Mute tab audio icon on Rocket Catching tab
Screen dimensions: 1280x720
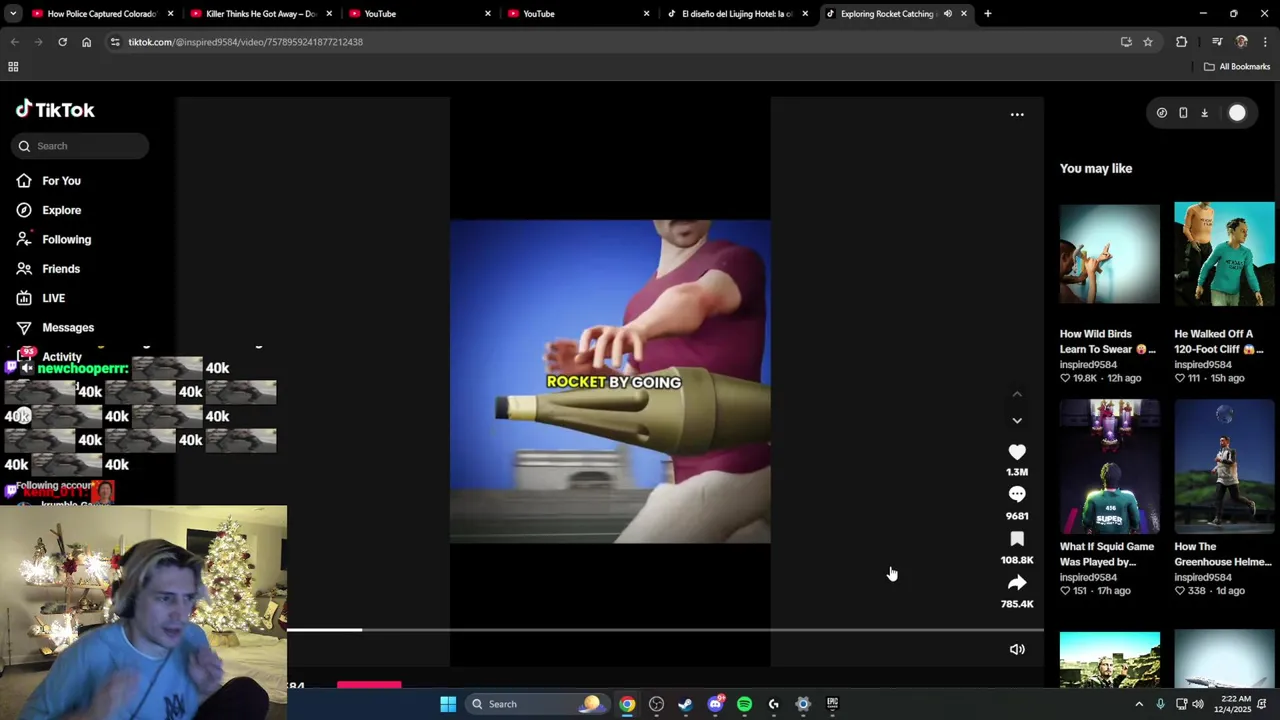coord(947,14)
